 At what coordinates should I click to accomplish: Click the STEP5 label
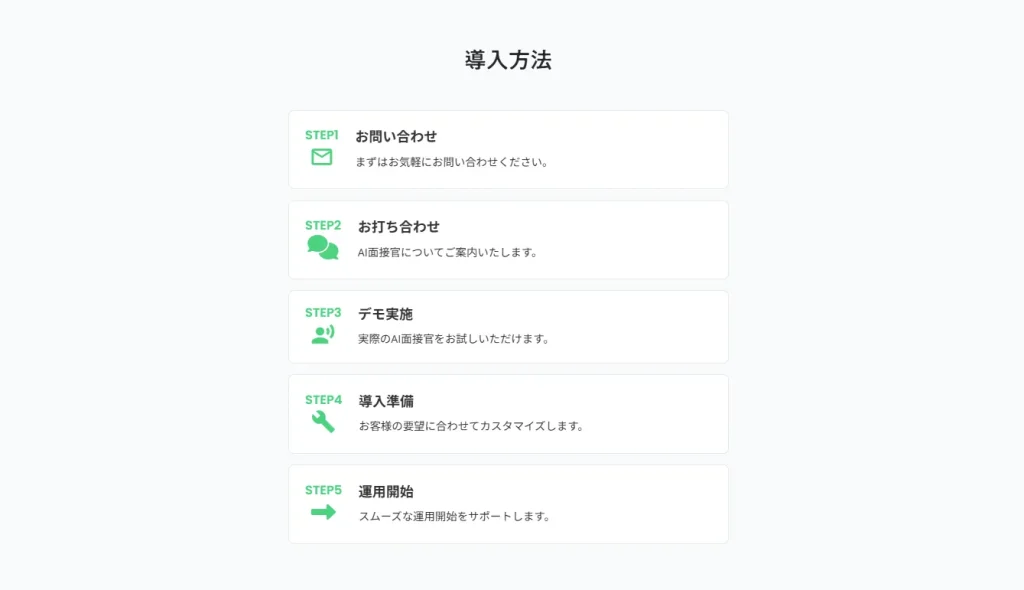pos(323,490)
